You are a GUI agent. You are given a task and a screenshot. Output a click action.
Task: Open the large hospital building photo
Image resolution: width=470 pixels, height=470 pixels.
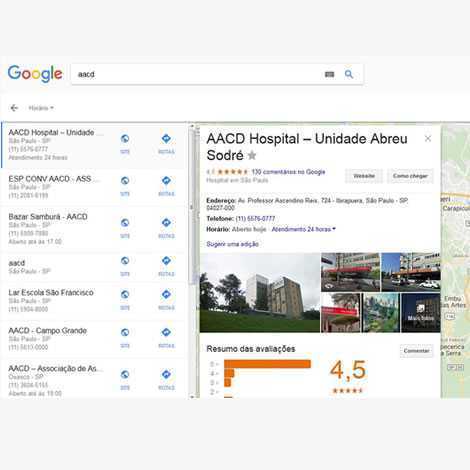pyautogui.click(x=260, y=293)
